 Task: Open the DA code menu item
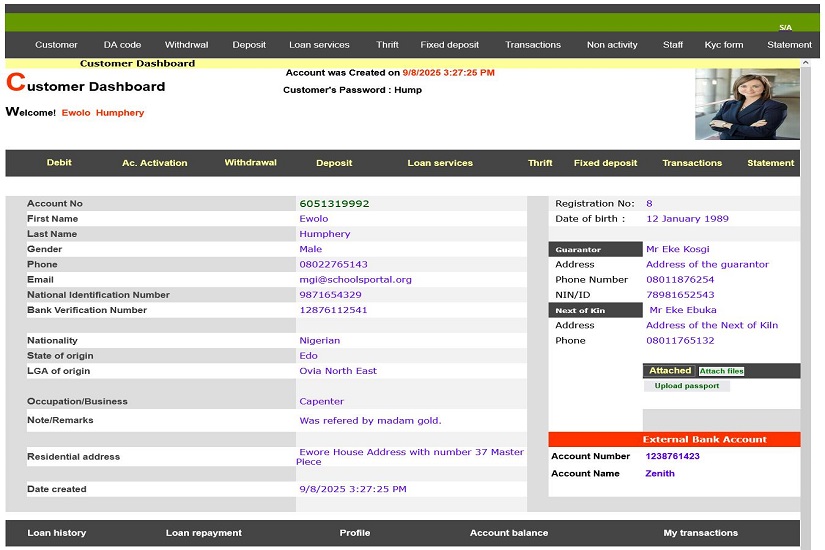(122, 45)
